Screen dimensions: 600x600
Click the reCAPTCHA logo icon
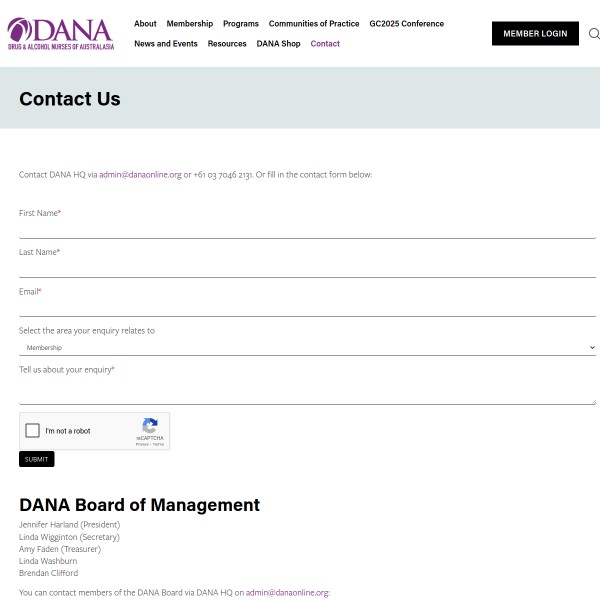point(150,426)
